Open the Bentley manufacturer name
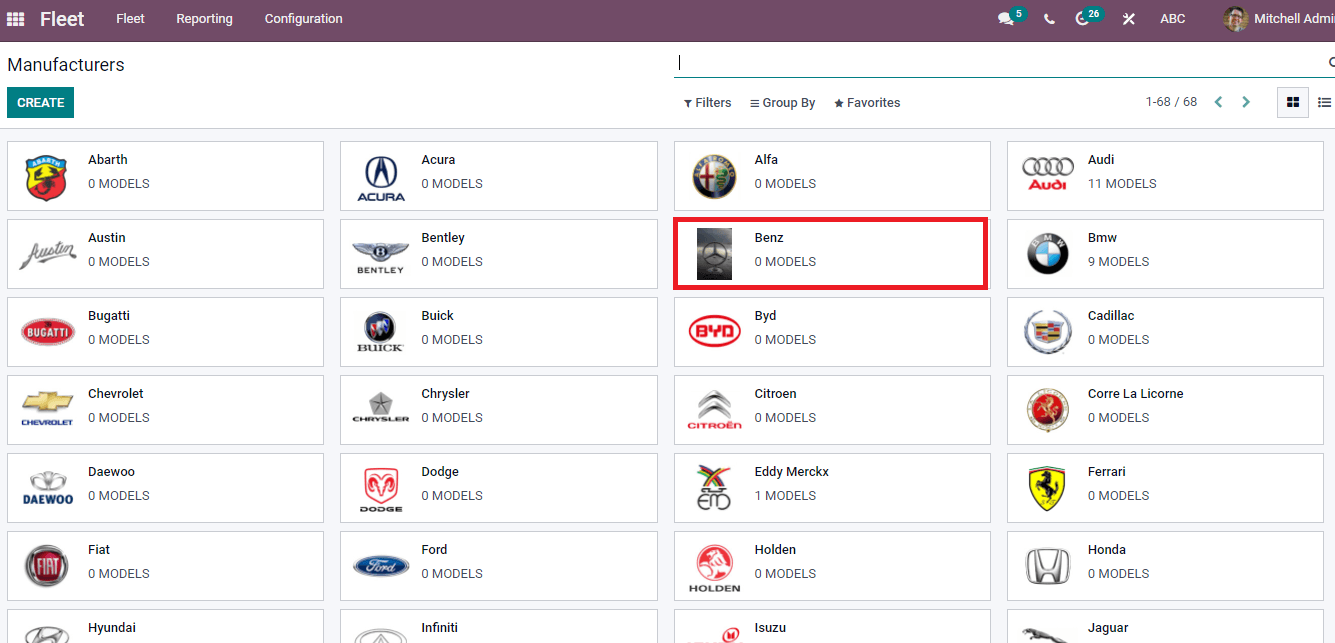 point(443,238)
